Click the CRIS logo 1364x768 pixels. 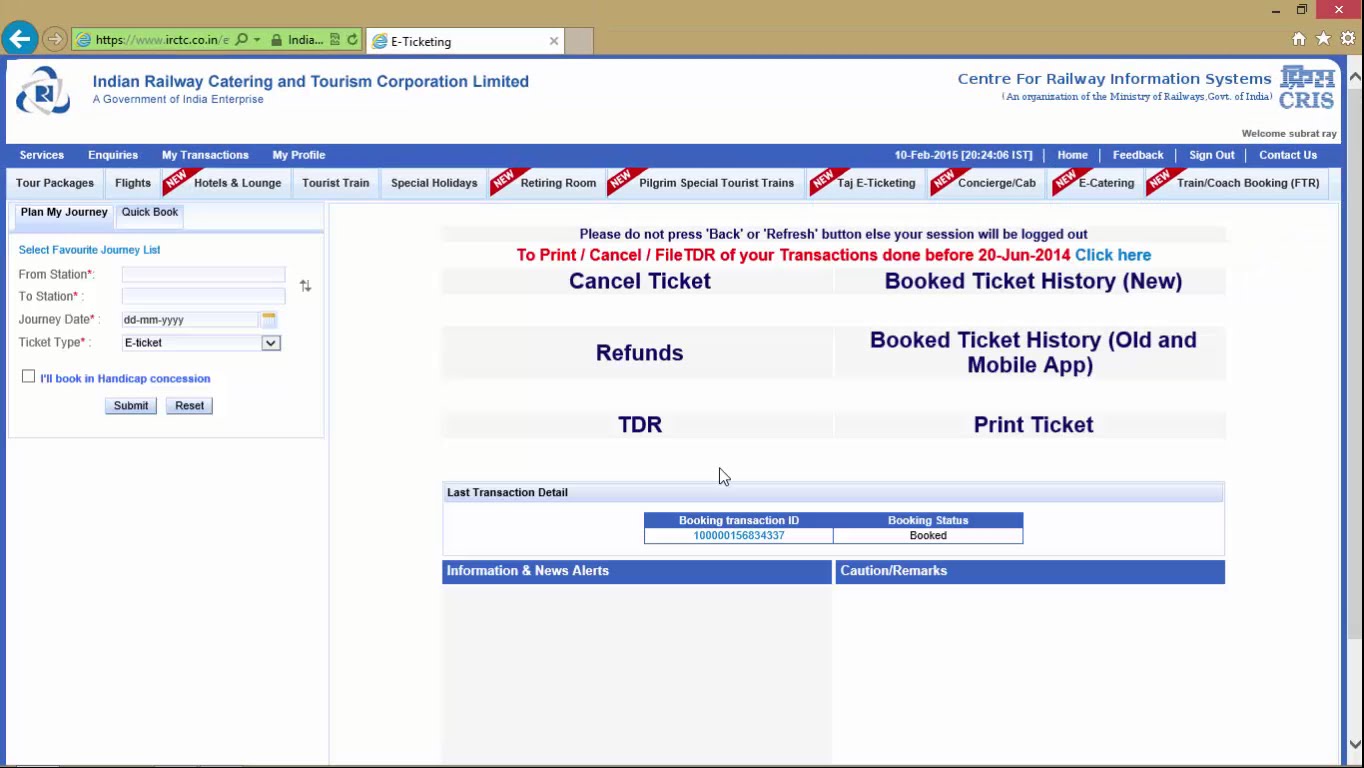point(1307,88)
